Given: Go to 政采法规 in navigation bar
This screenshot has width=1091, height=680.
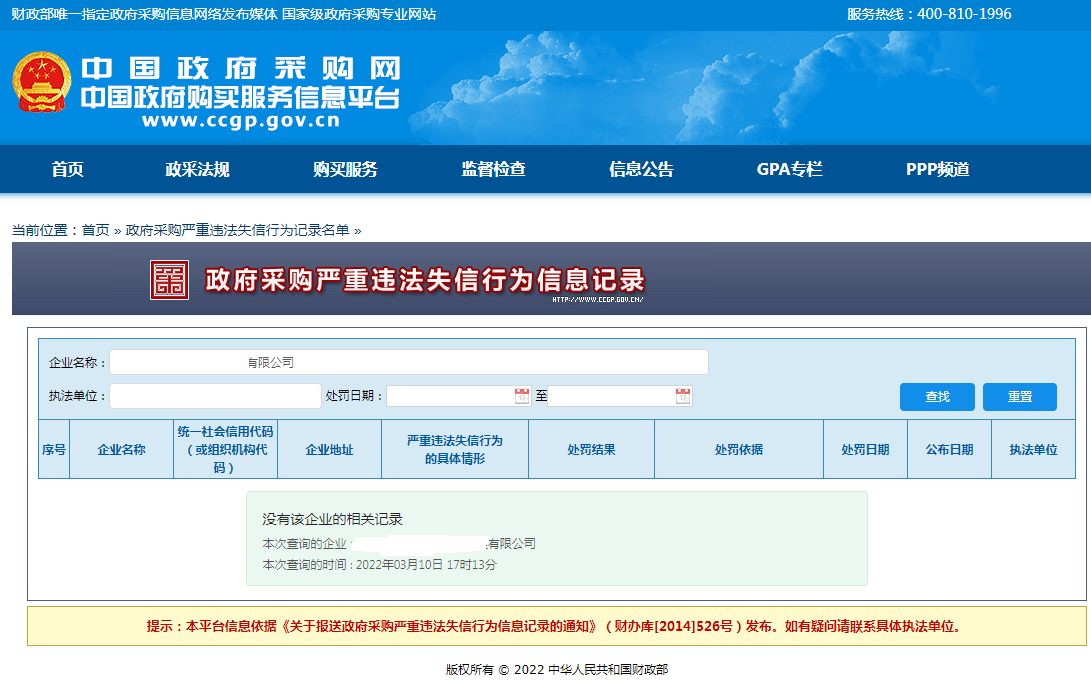Looking at the screenshot, I should [197, 169].
